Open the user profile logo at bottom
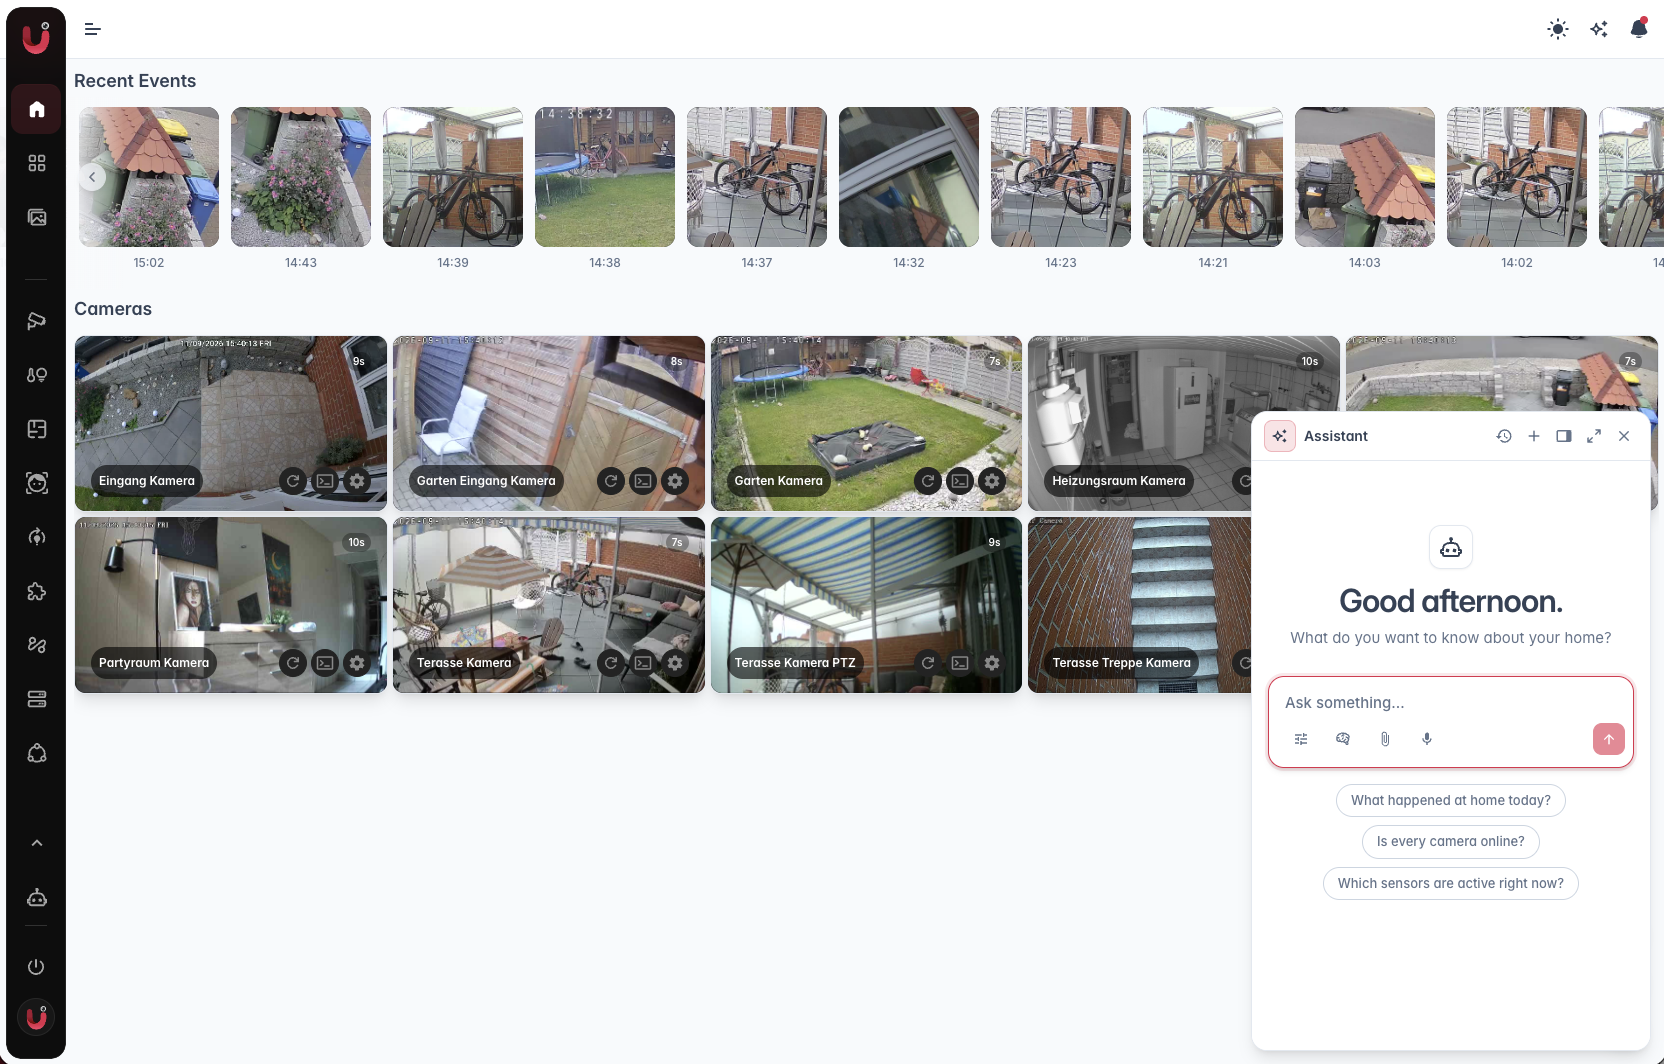The height and width of the screenshot is (1064, 1664). click(x=37, y=1018)
